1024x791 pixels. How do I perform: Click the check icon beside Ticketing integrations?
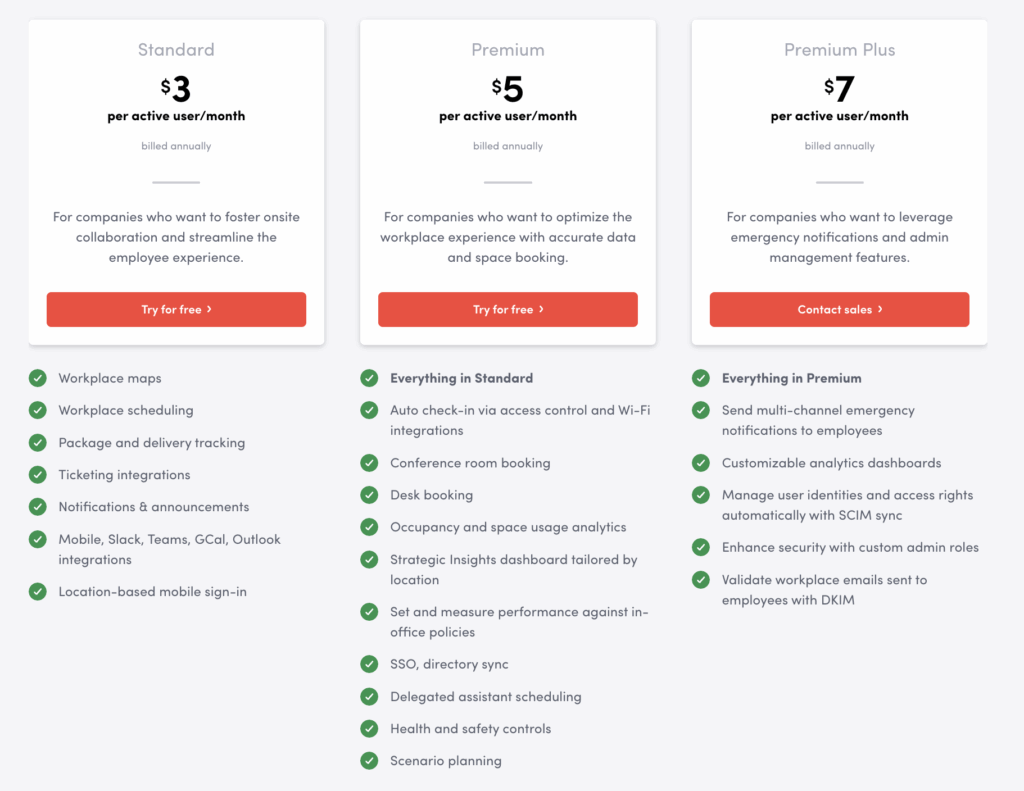click(x=38, y=475)
